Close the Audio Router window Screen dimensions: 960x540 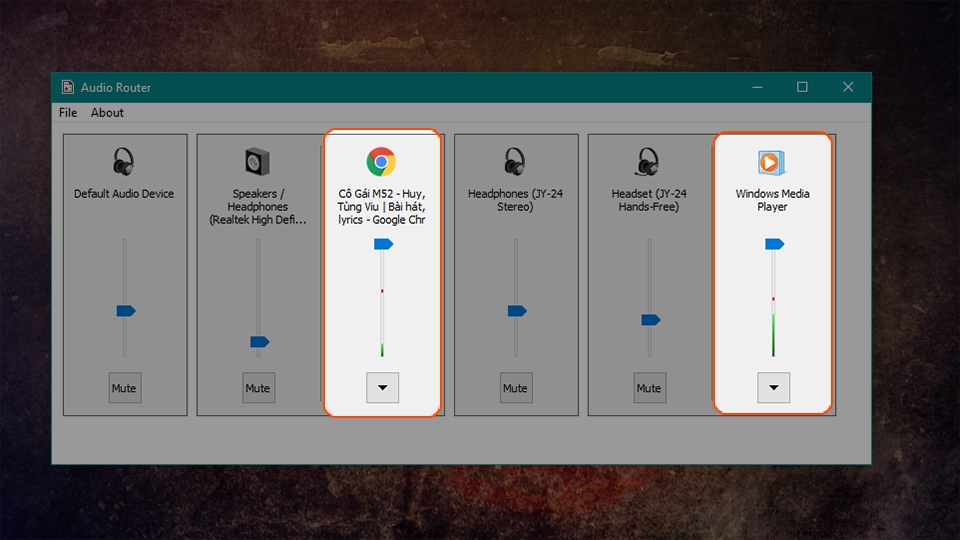848,88
